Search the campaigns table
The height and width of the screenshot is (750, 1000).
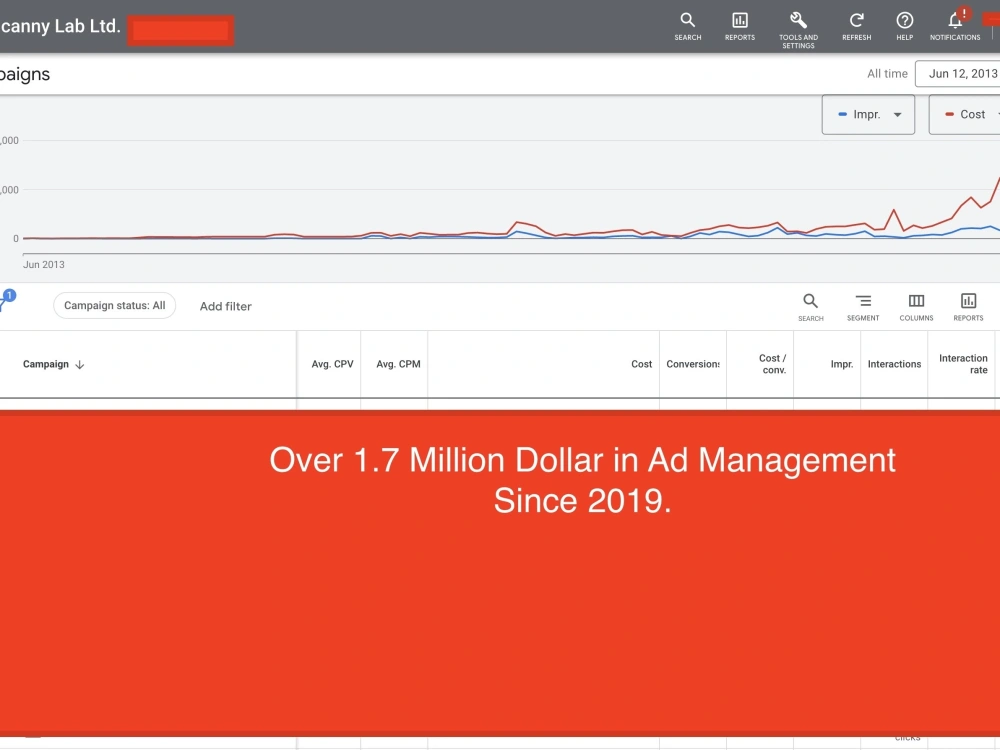pyautogui.click(x=811, y=307)
